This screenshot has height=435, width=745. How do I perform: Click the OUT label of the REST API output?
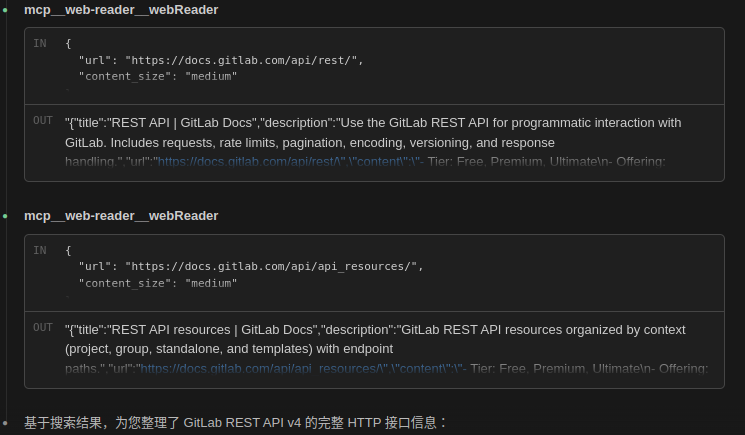(43, 121)
